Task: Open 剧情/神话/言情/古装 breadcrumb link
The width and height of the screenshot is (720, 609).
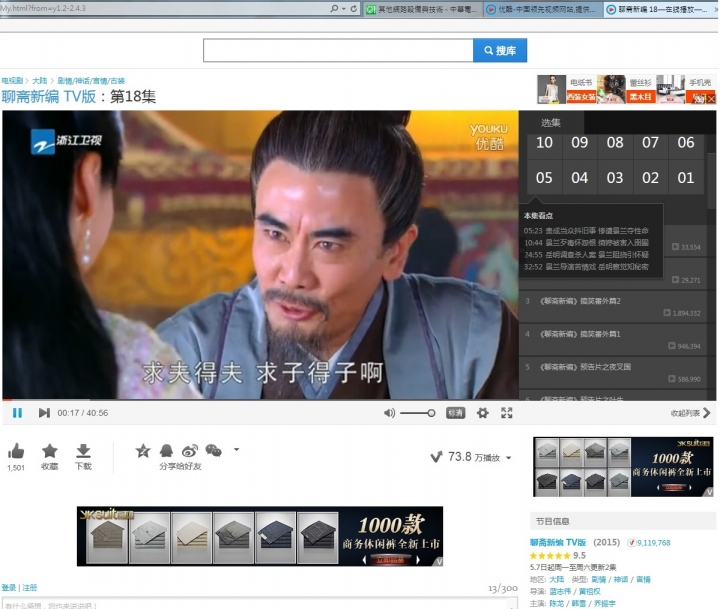Action: tap(91, 81)
